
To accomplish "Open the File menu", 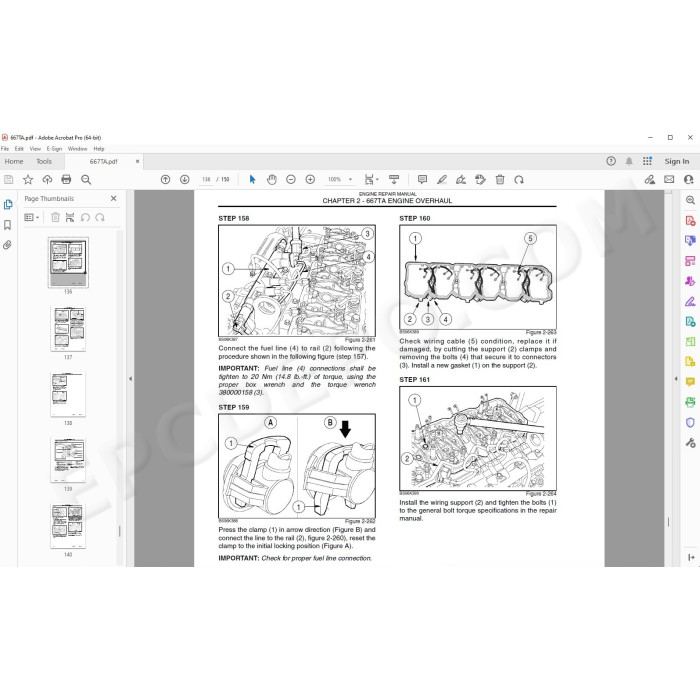I will [x=5, y=149].
